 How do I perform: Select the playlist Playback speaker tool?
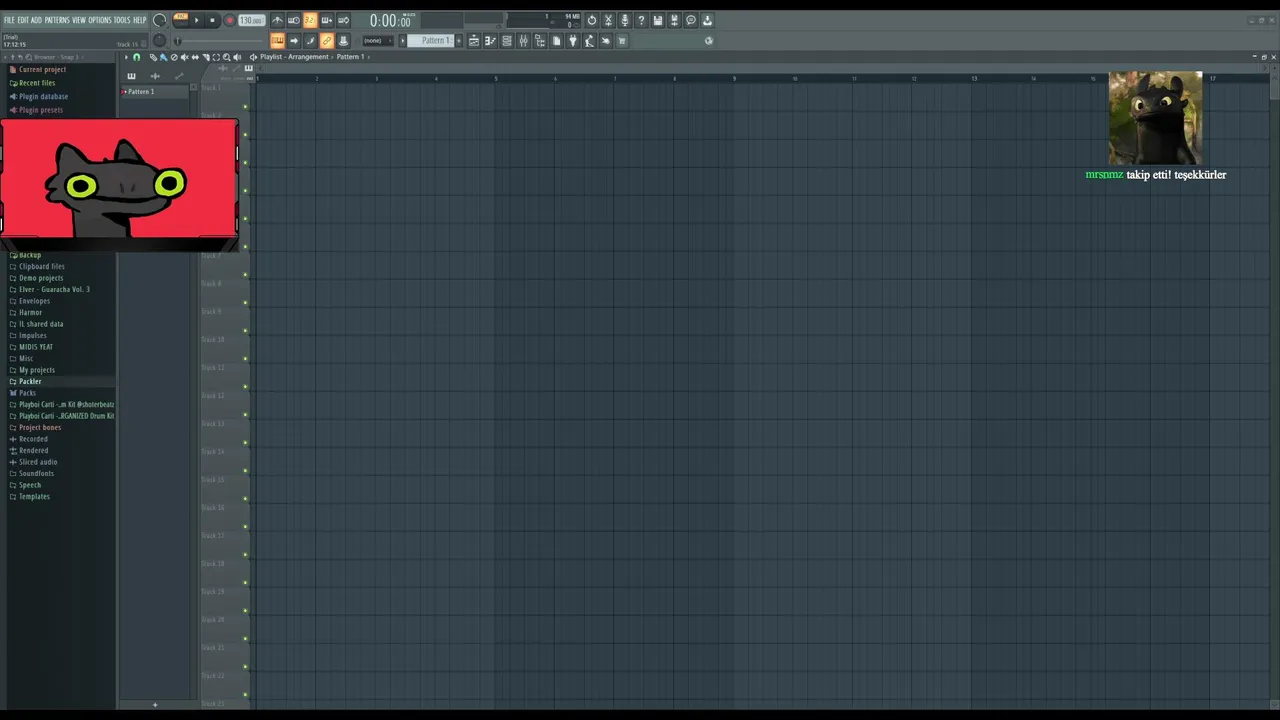[237, 57]
